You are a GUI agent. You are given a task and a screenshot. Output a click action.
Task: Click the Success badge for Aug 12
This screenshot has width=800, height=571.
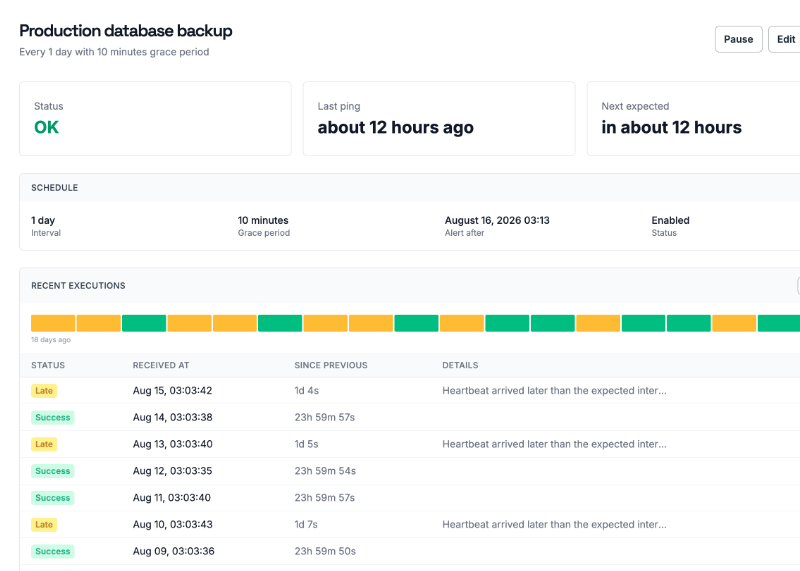[53, 471]
